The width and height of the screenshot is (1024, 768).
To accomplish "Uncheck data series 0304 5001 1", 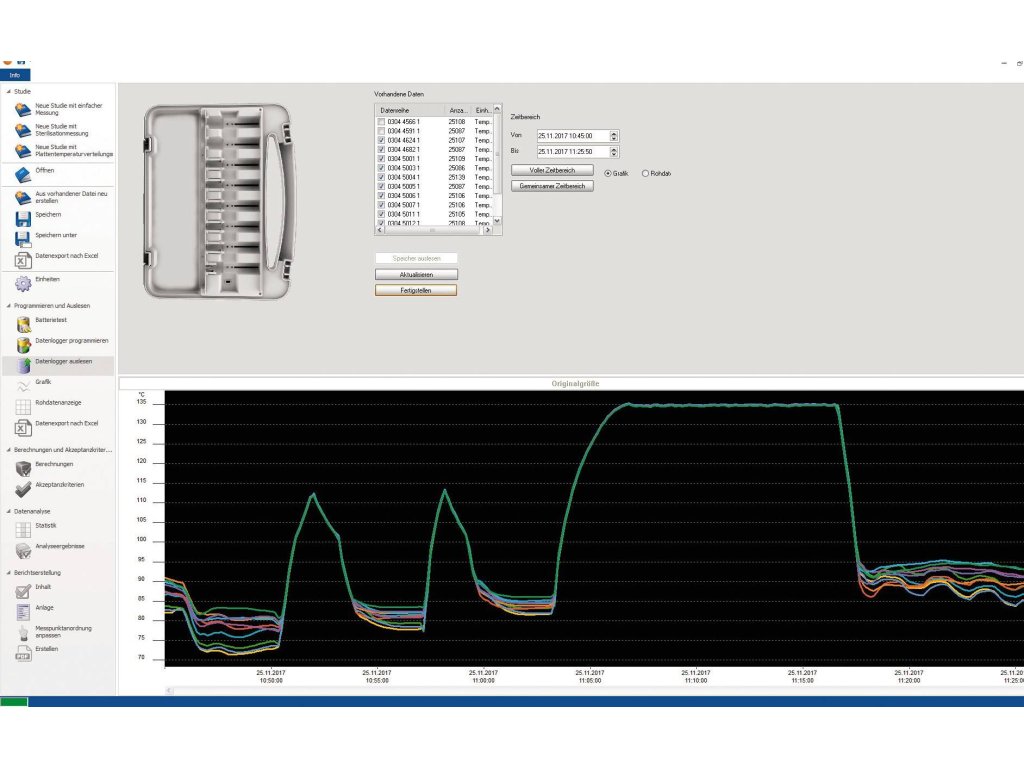I will click(x=381, y=159).
